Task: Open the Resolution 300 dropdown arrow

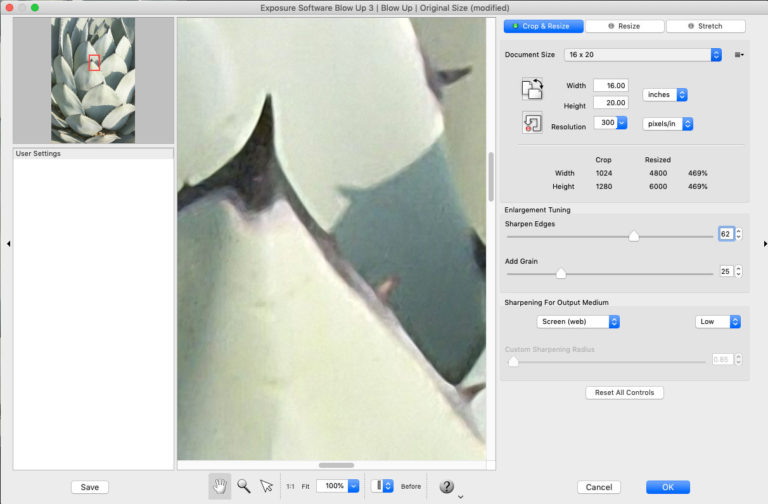Action: [x=622, y=122]
